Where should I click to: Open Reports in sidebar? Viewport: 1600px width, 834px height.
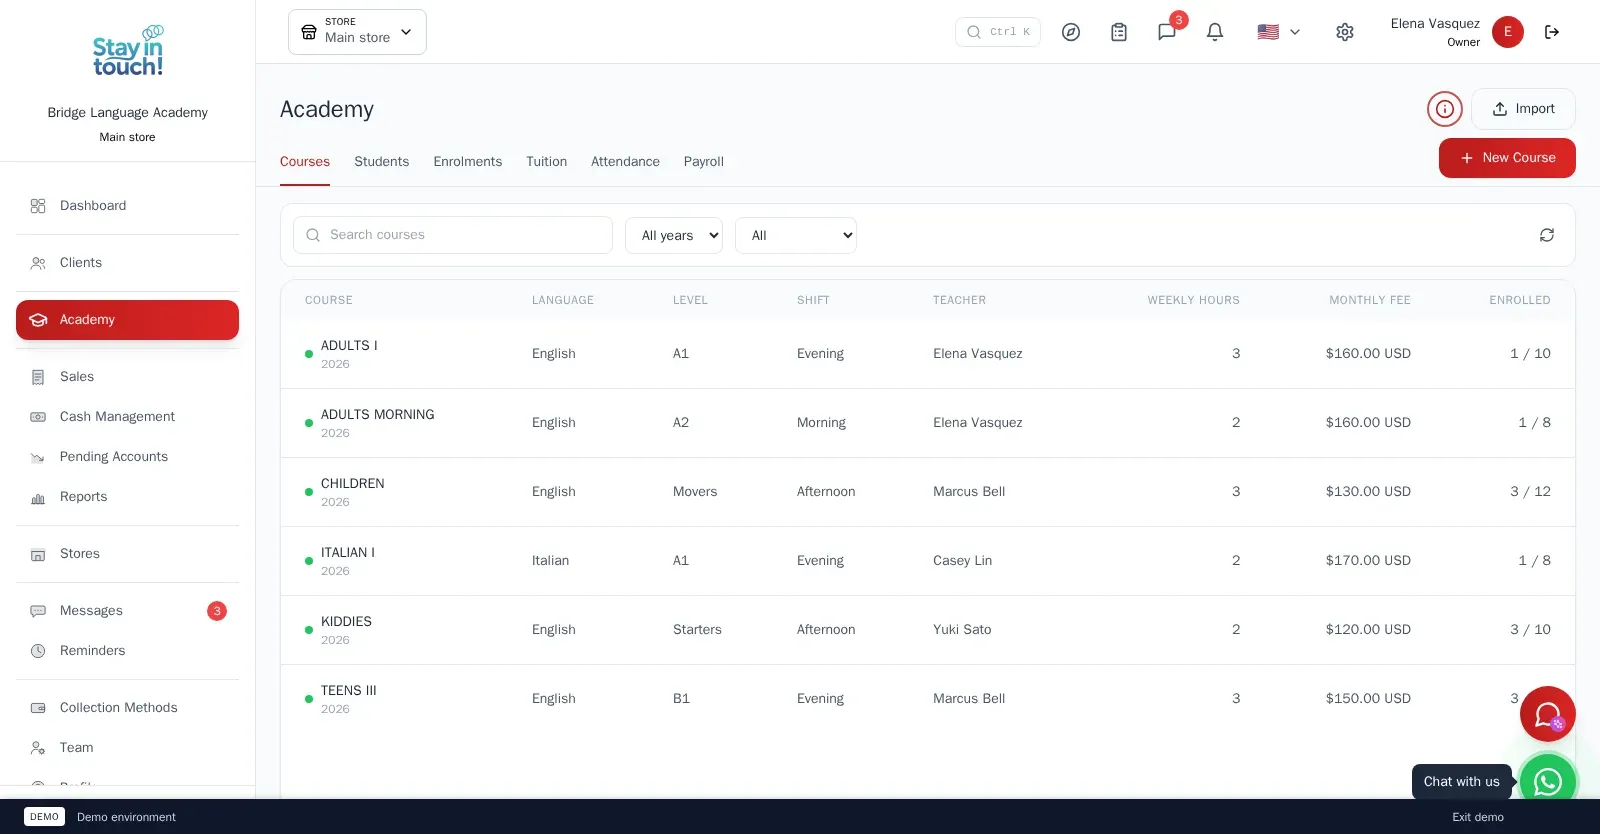click(127, 497)
